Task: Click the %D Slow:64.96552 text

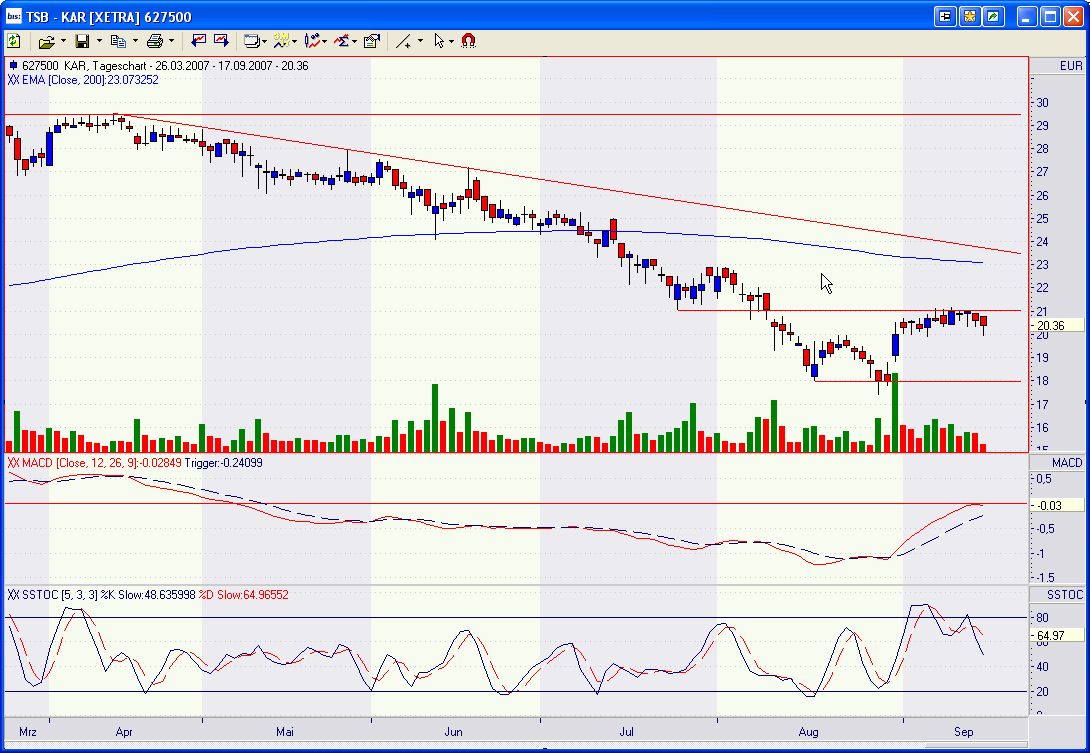Action: [x=243, y=595]
